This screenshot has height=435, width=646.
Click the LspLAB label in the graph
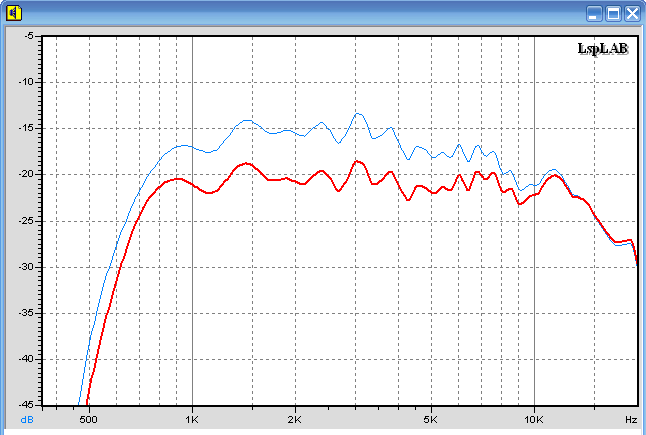point(603,49)
